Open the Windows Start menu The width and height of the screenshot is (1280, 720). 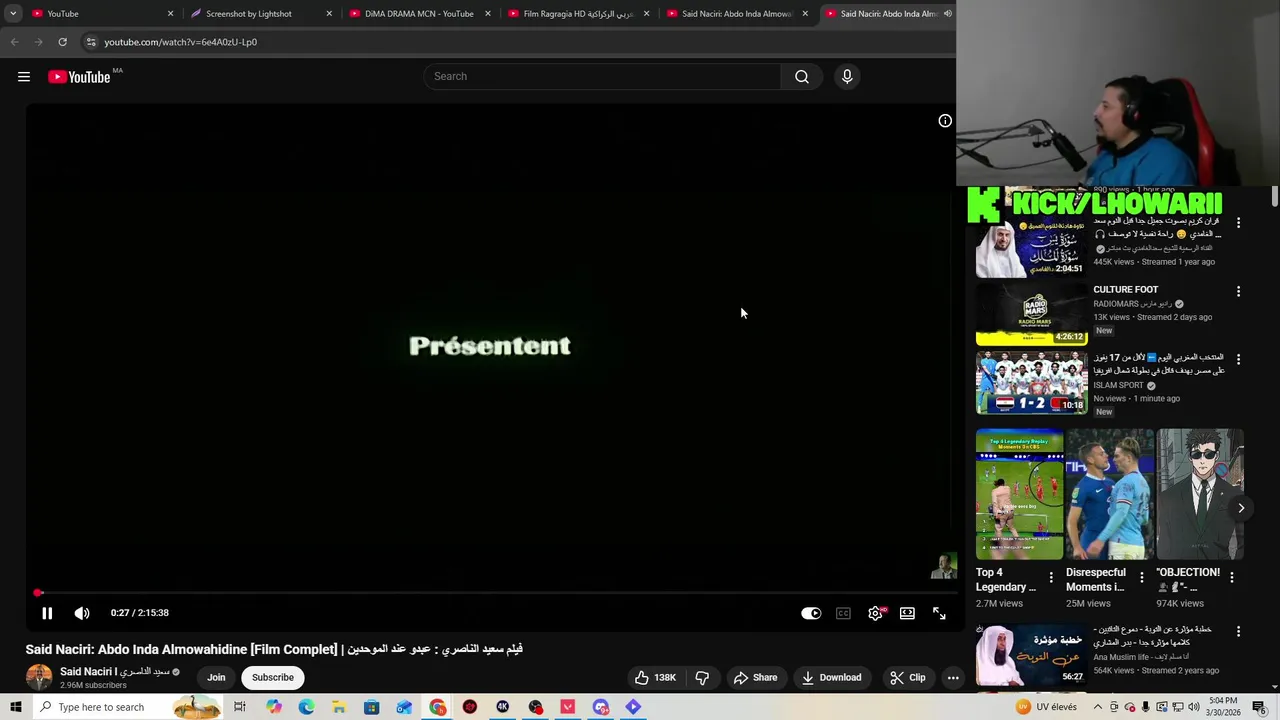click(17, 707)
